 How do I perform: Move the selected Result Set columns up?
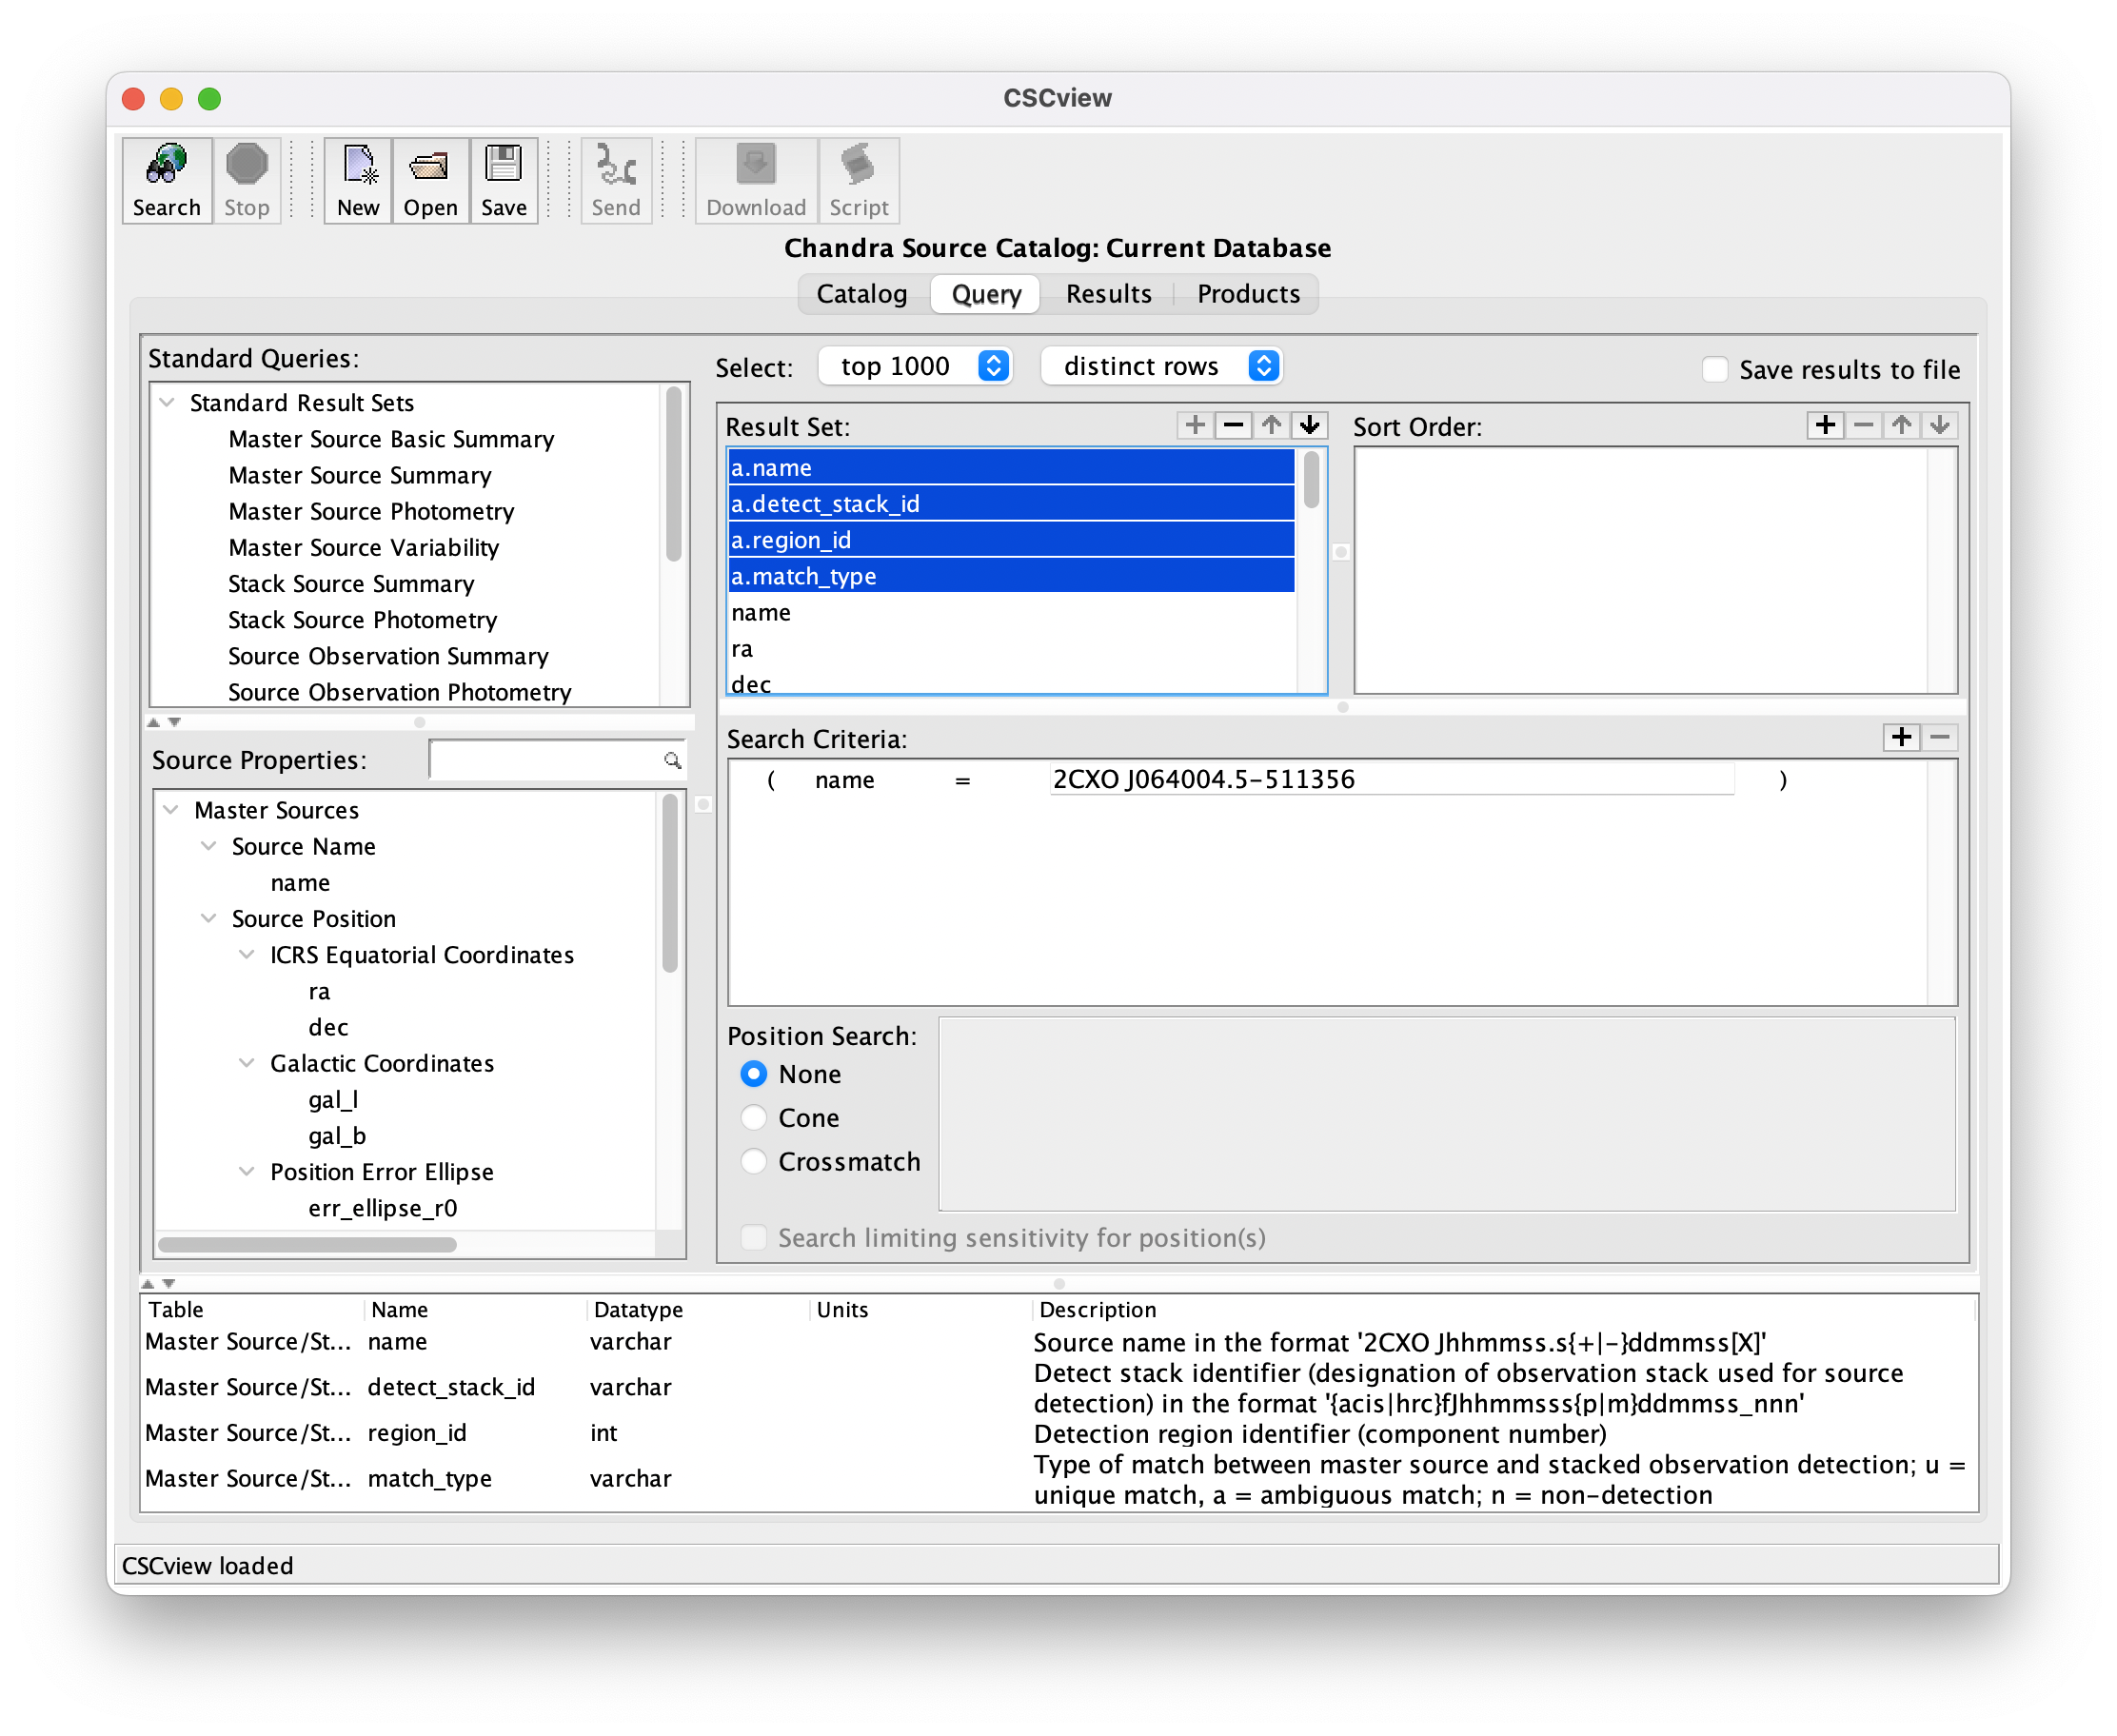pos(1270,425)
